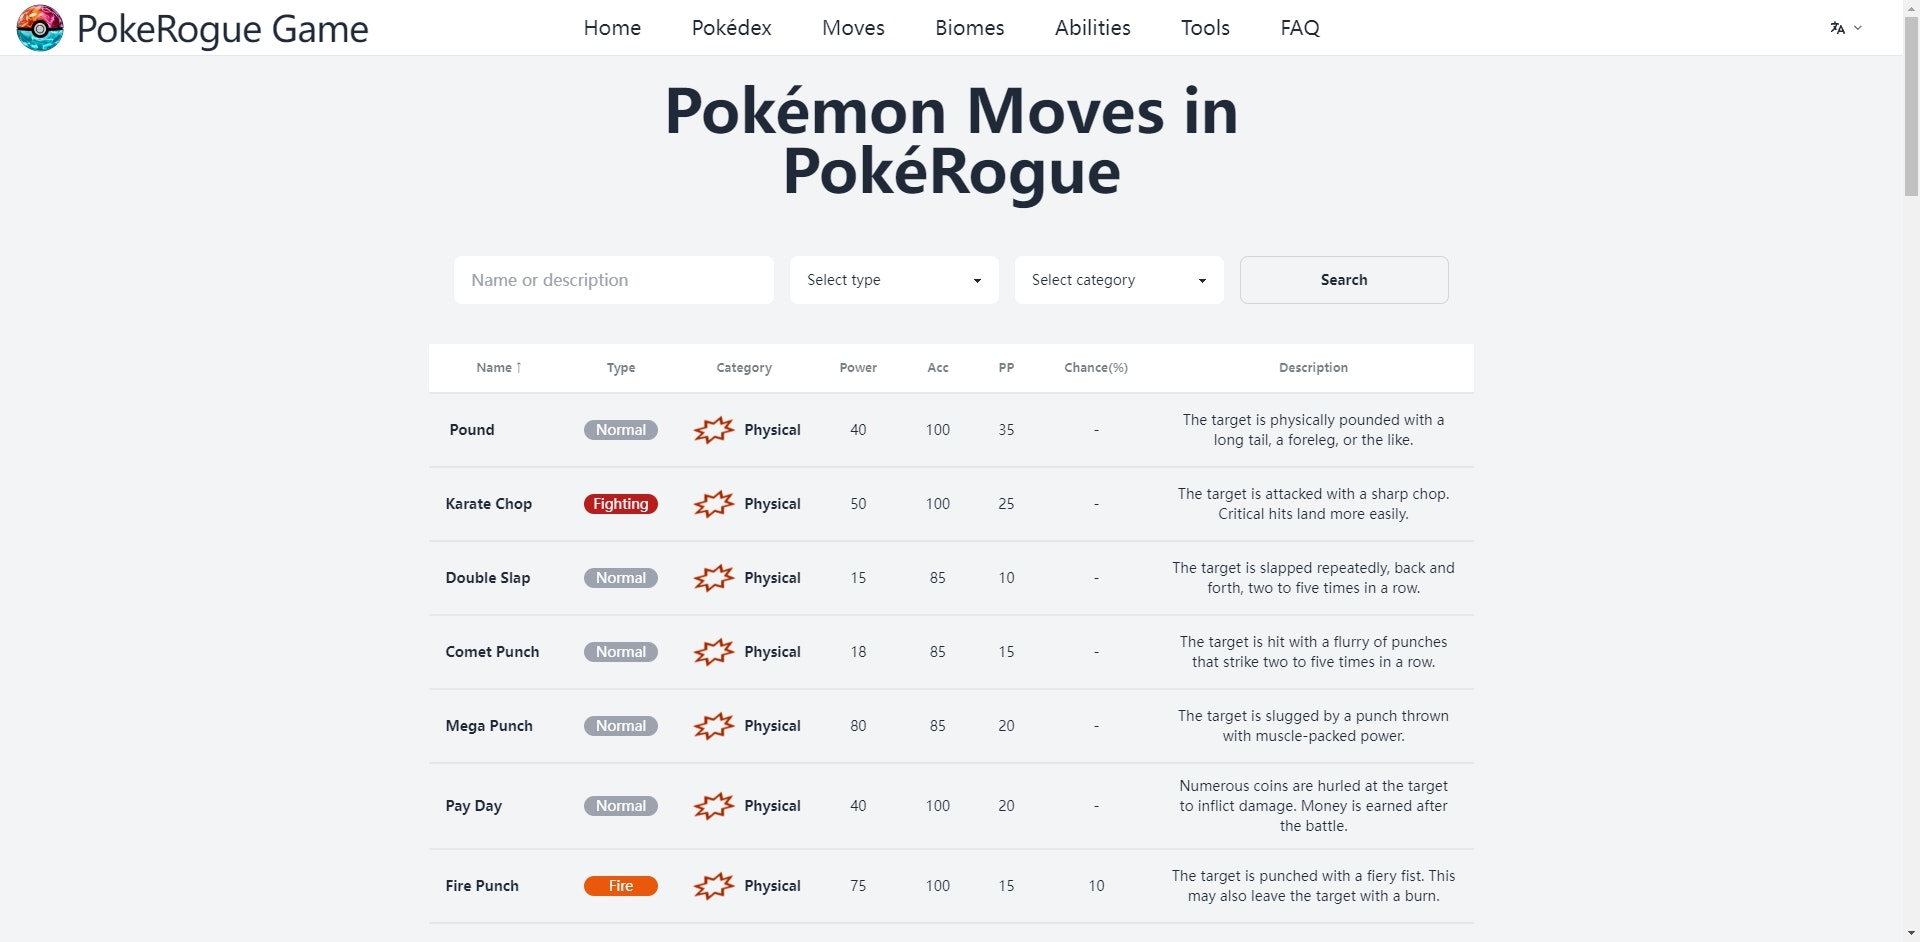Click Fire Punch chance value 10
1920x942 pixels.
point(1096,886)
